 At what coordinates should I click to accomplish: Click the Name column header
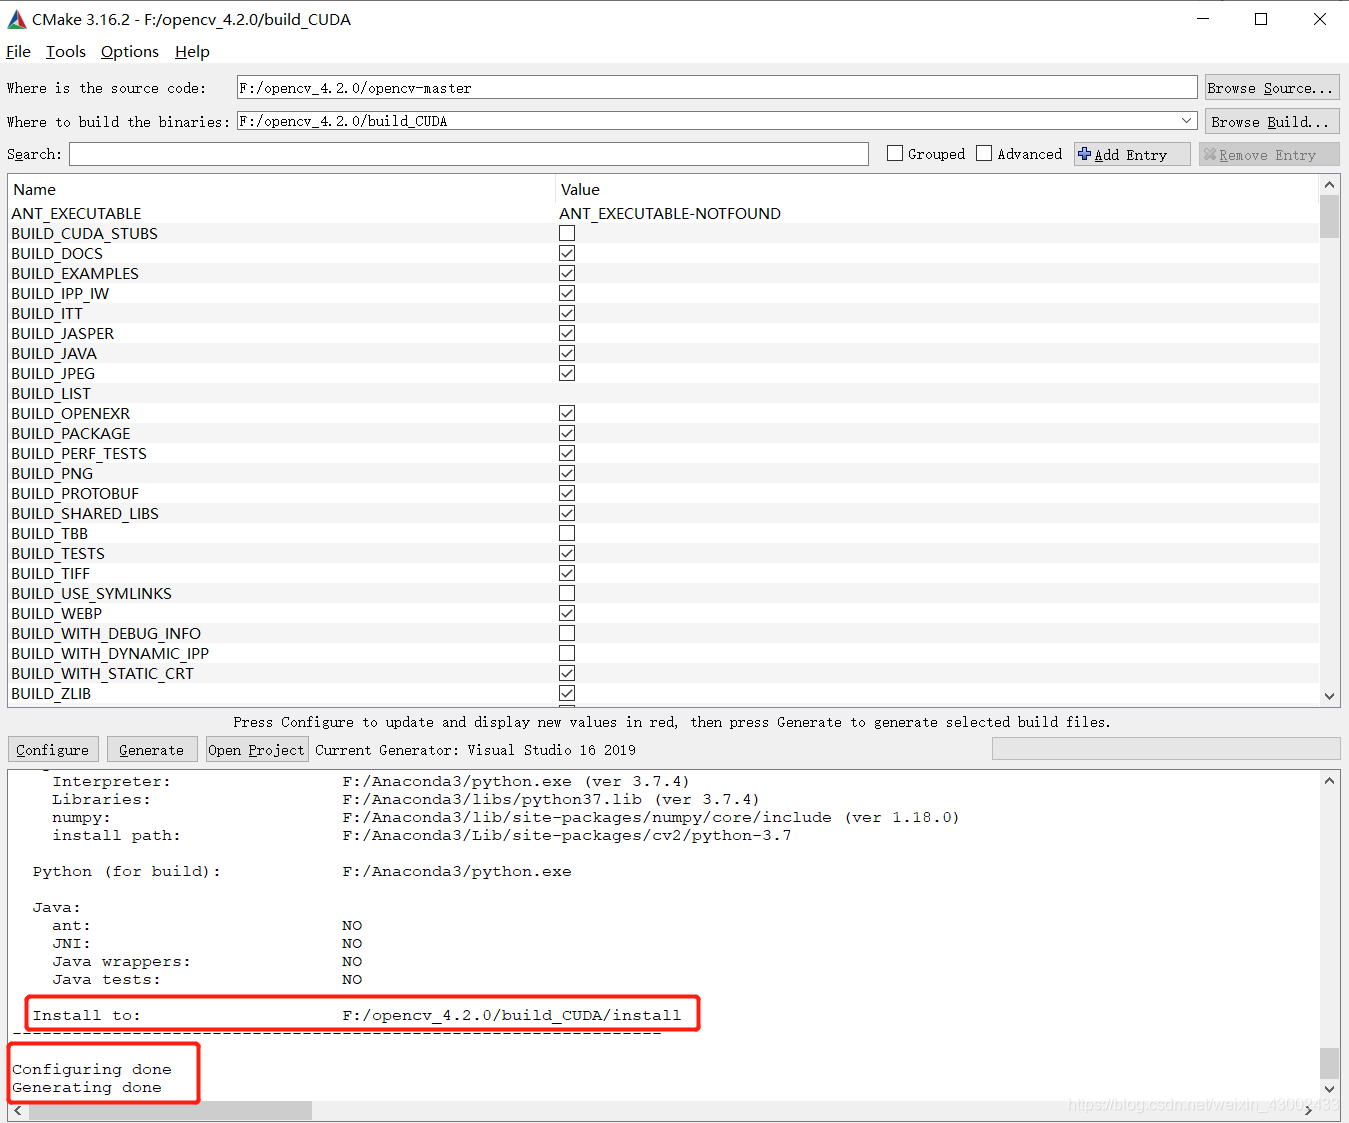click(281, 189)
